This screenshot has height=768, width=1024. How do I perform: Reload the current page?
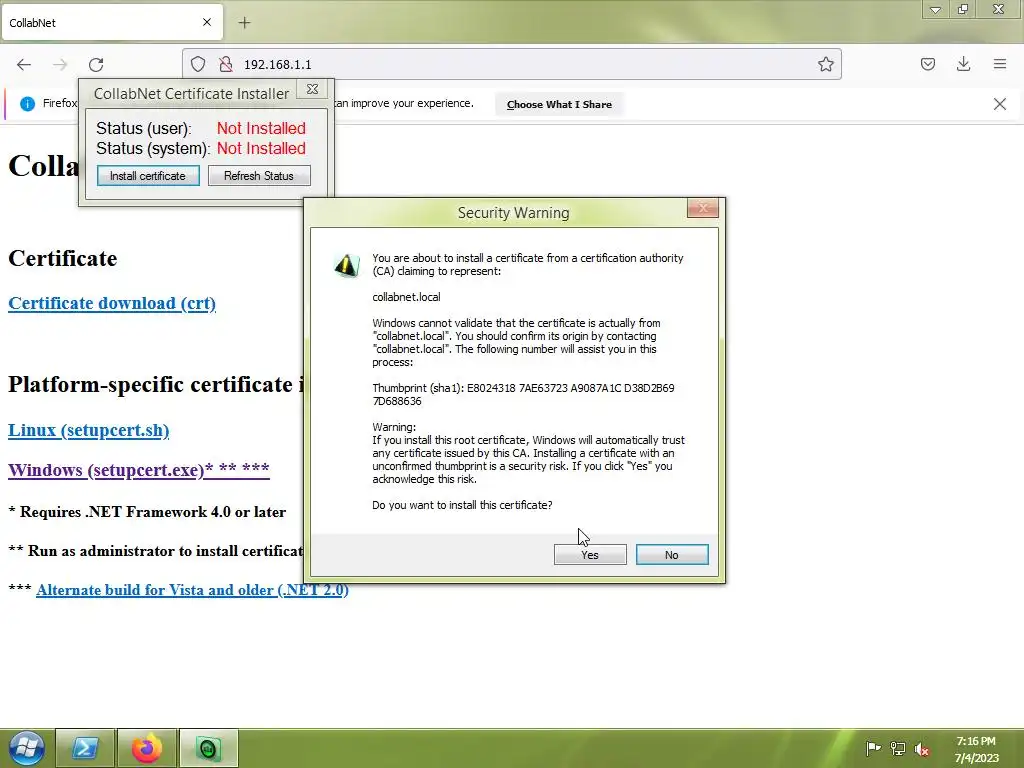pos(96,64)
